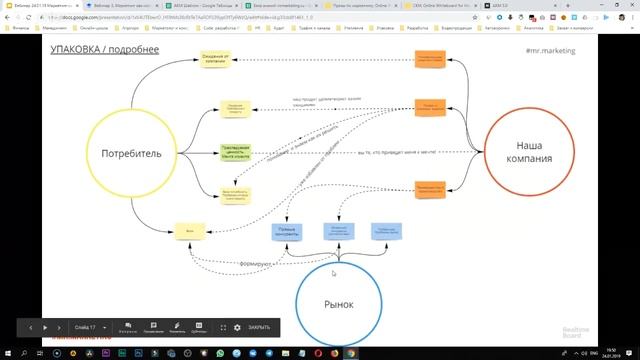
Task: Open speaker notes (Примечания) icon
Action: pyautogui.click(x=153, y=328)
